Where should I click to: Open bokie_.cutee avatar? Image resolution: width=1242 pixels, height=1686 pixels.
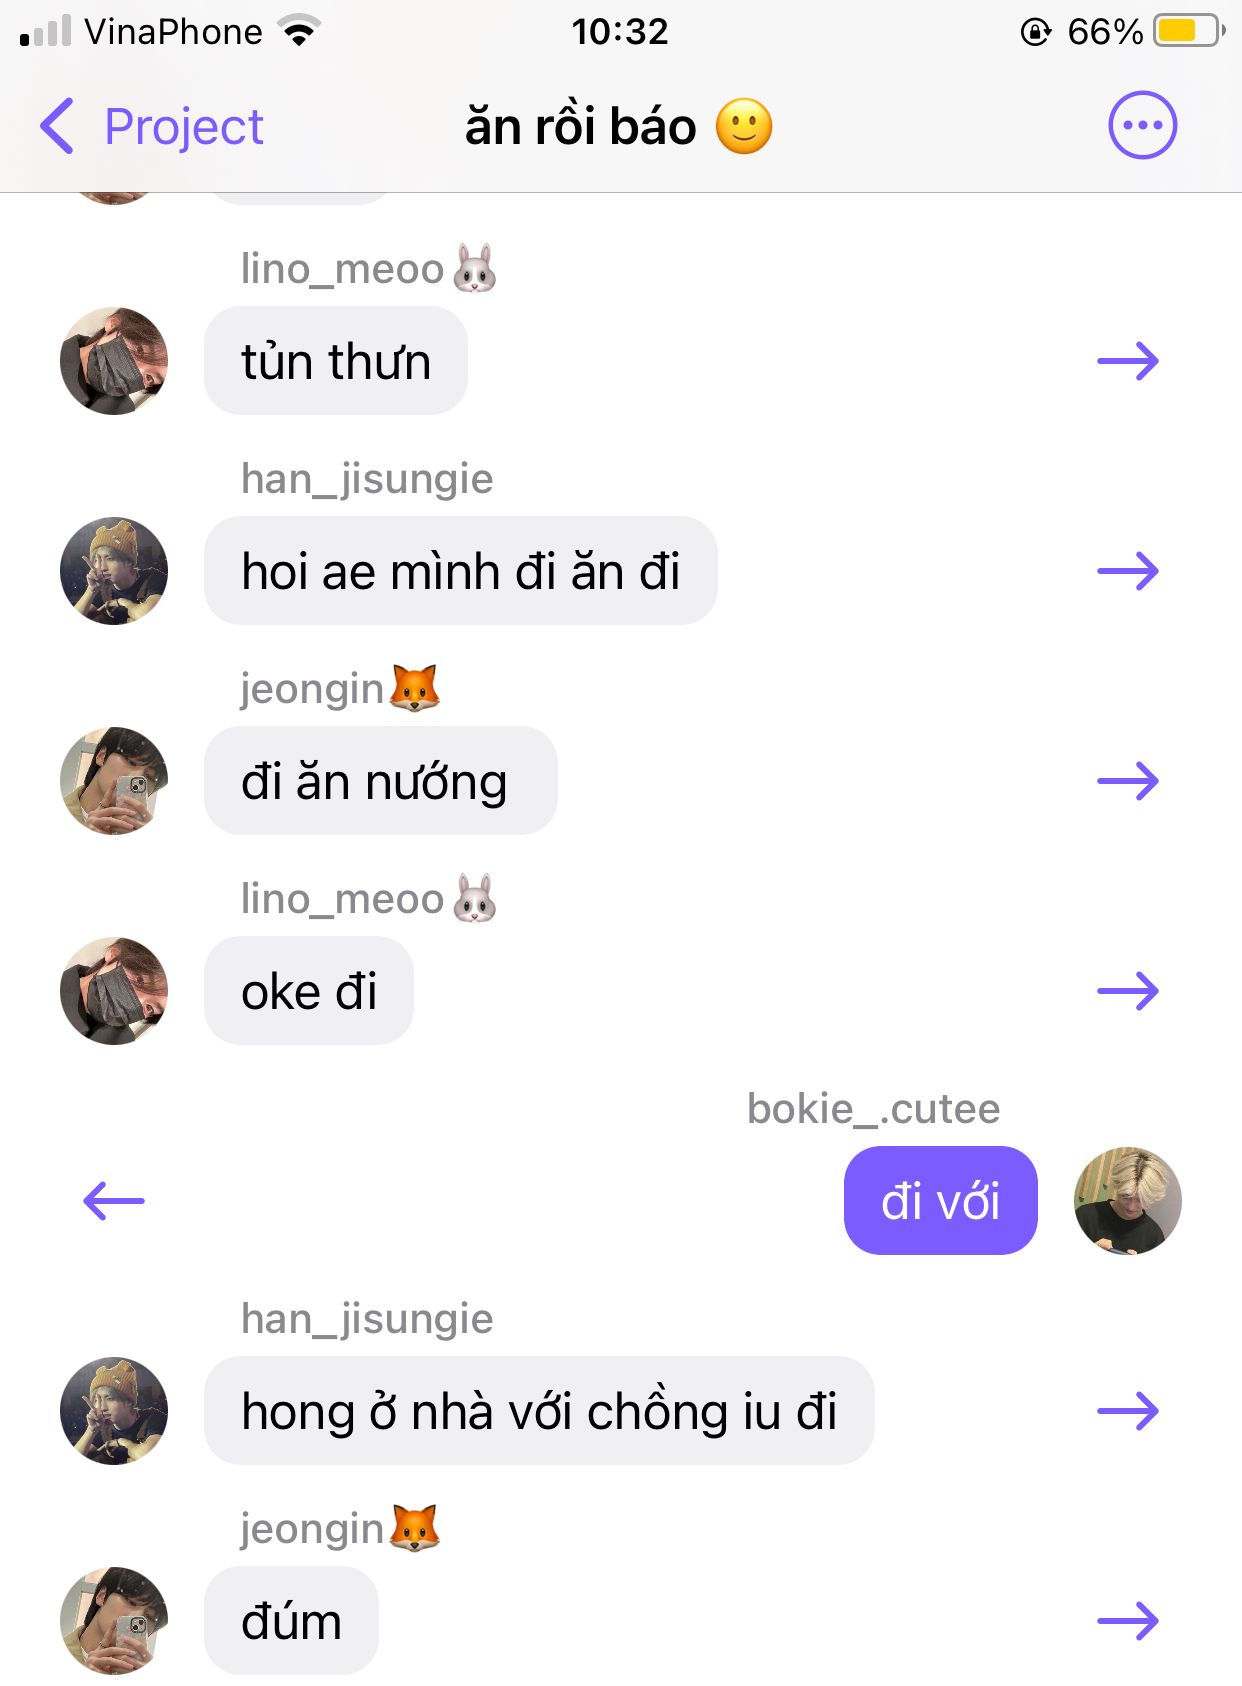click(x=1127, y=1201)
